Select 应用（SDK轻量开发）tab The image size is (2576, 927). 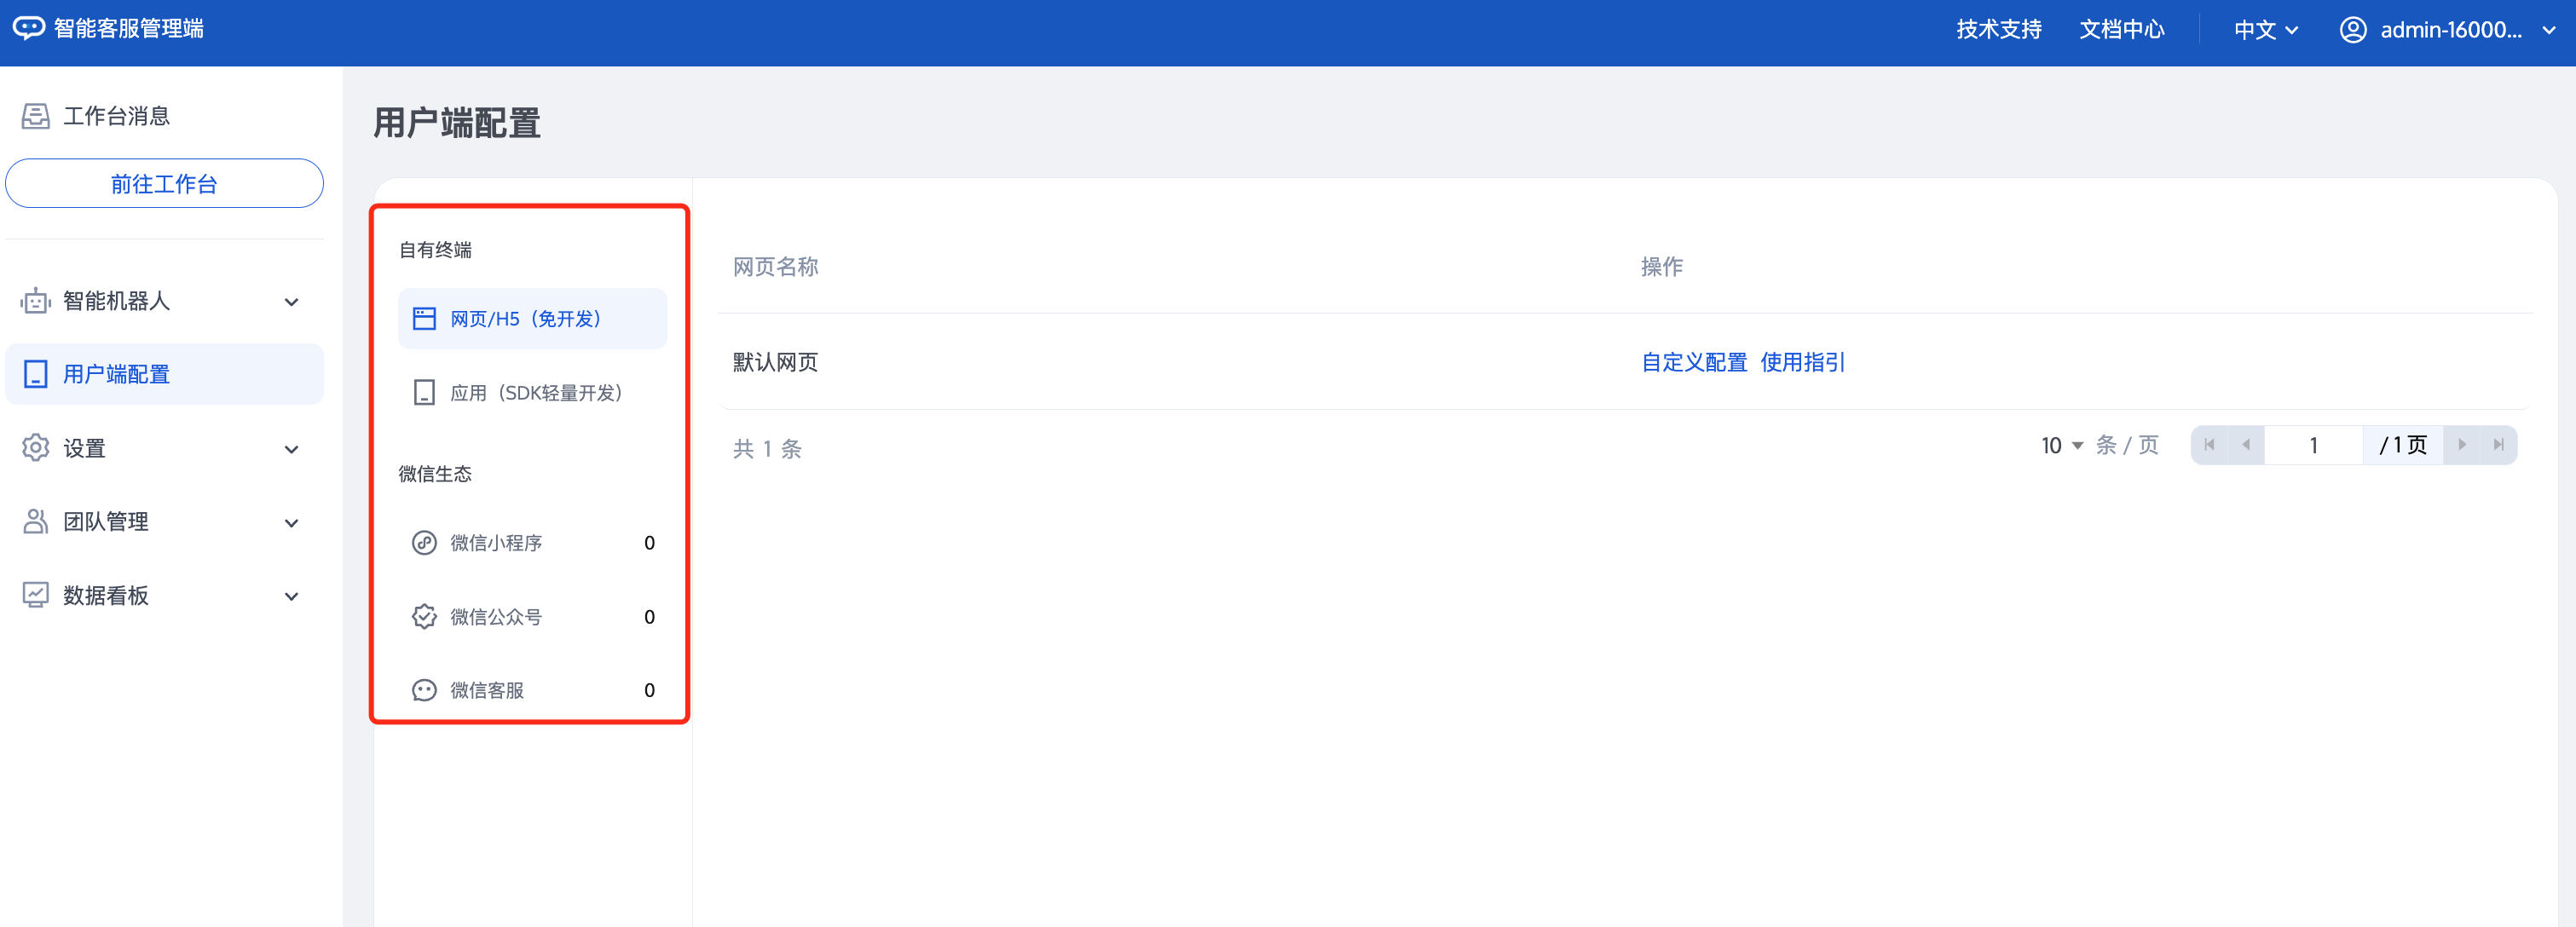pyautogui.click(x=531, y=393)
